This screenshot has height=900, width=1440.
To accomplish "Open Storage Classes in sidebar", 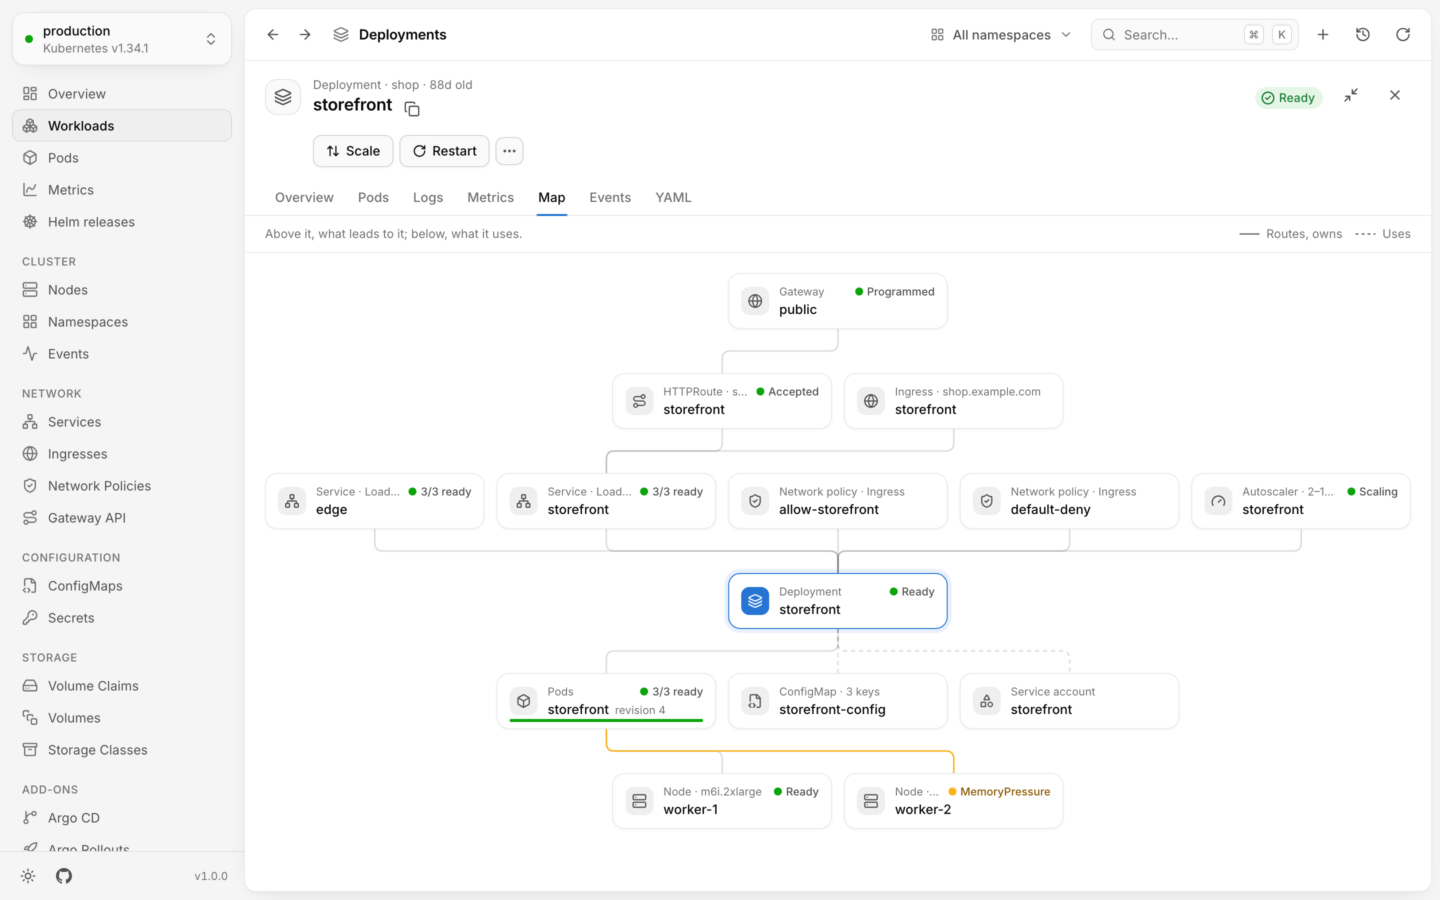I will 122,750.
